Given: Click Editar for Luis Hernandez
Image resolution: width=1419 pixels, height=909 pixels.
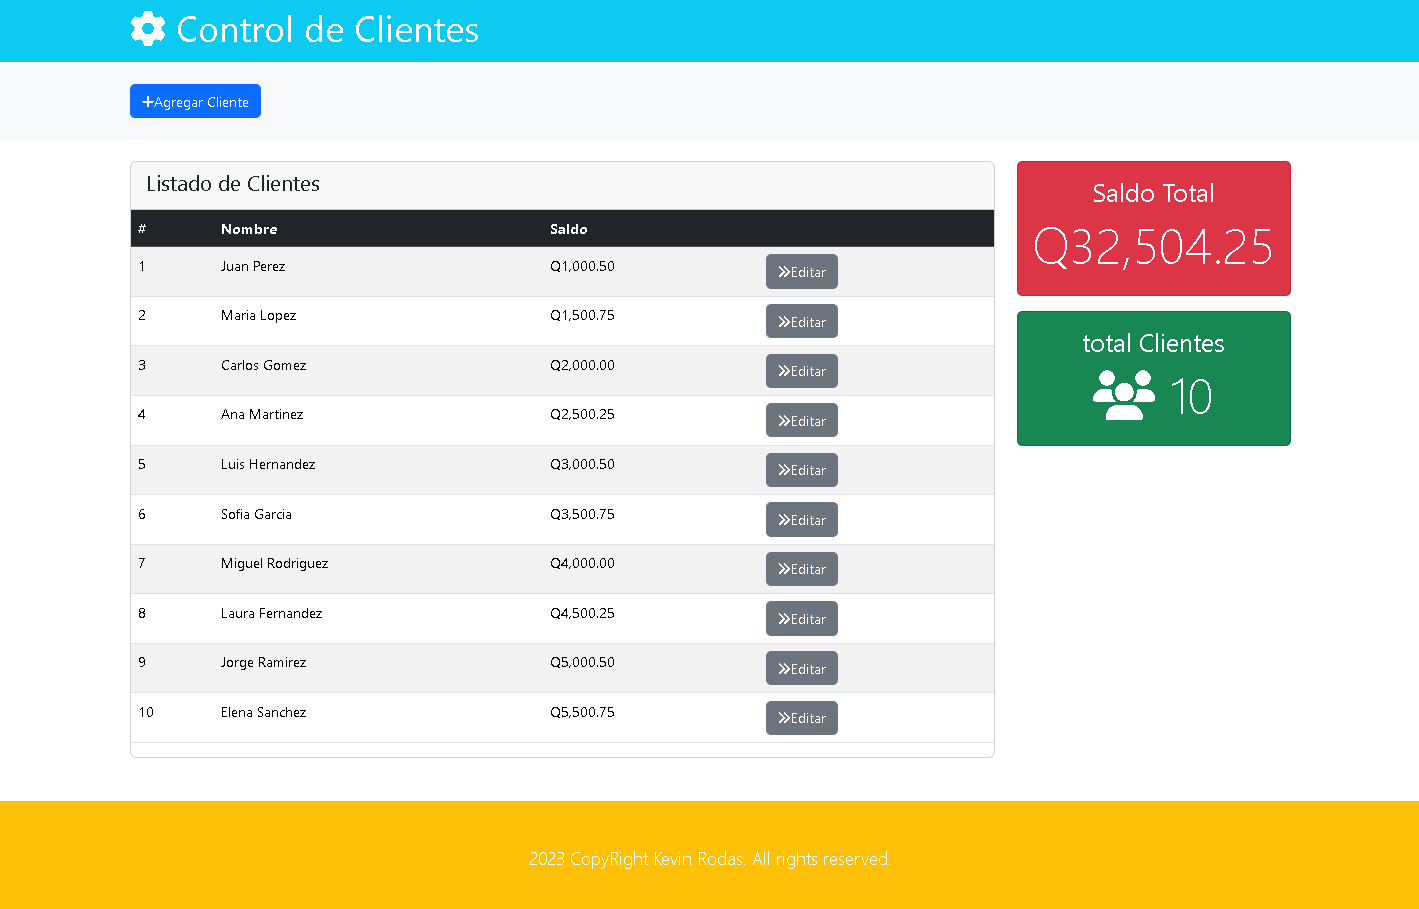Looking at the screenshot, I should click(801, 470).
